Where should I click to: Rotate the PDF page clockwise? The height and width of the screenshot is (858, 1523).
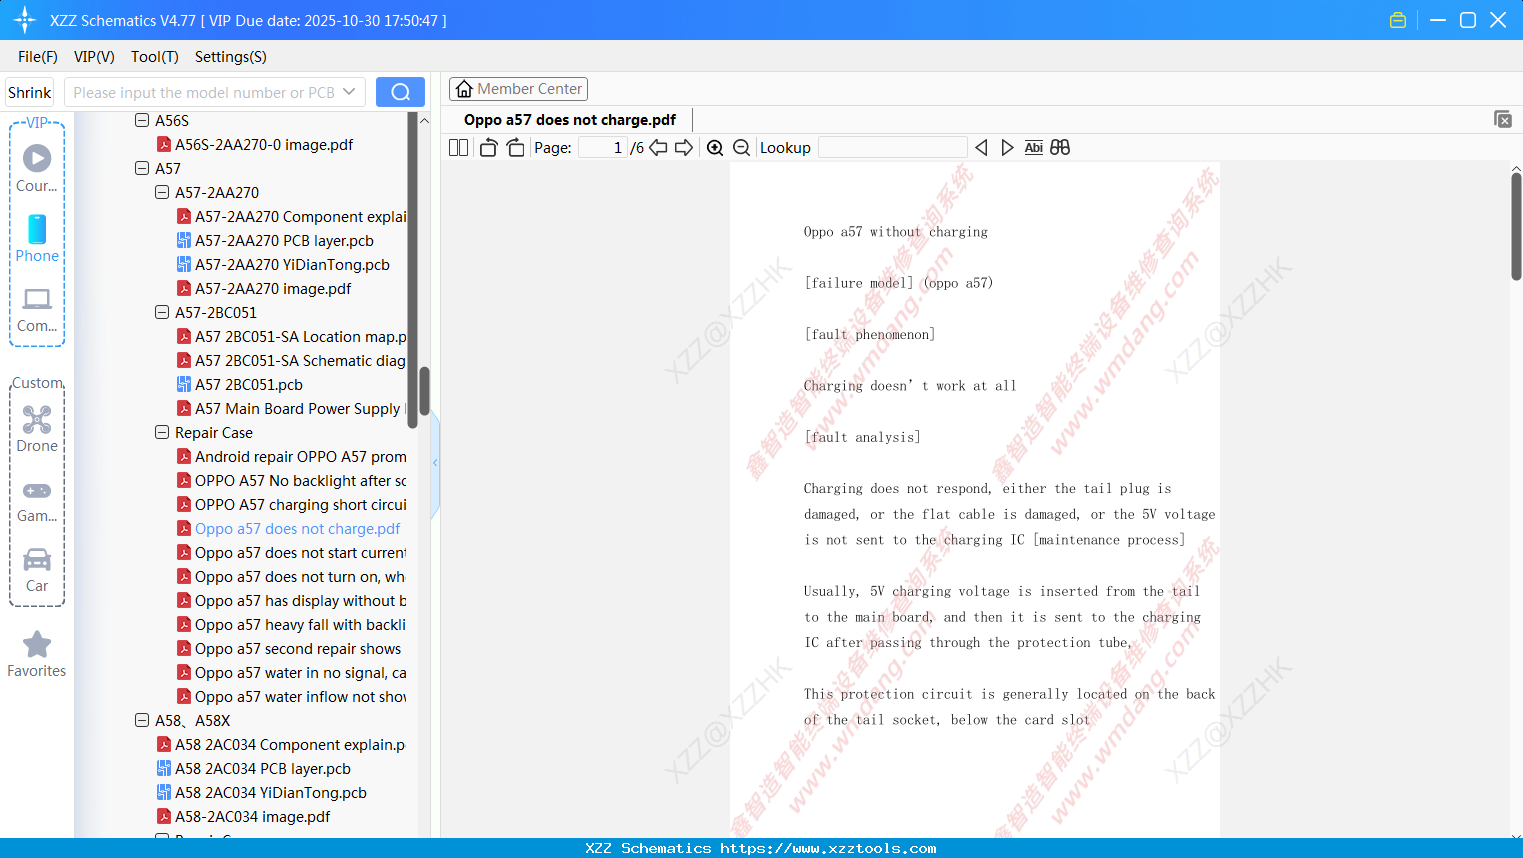tap(515, 148)
